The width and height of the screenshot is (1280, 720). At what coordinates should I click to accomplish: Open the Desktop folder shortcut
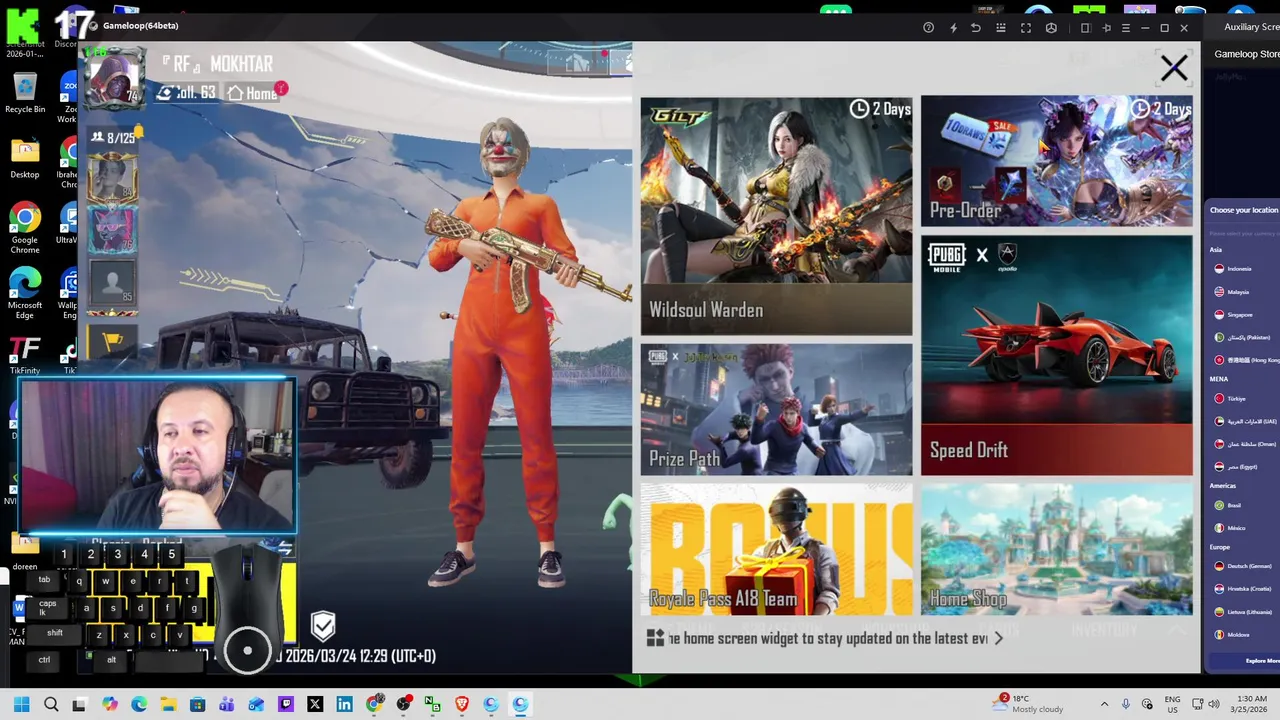25,158
